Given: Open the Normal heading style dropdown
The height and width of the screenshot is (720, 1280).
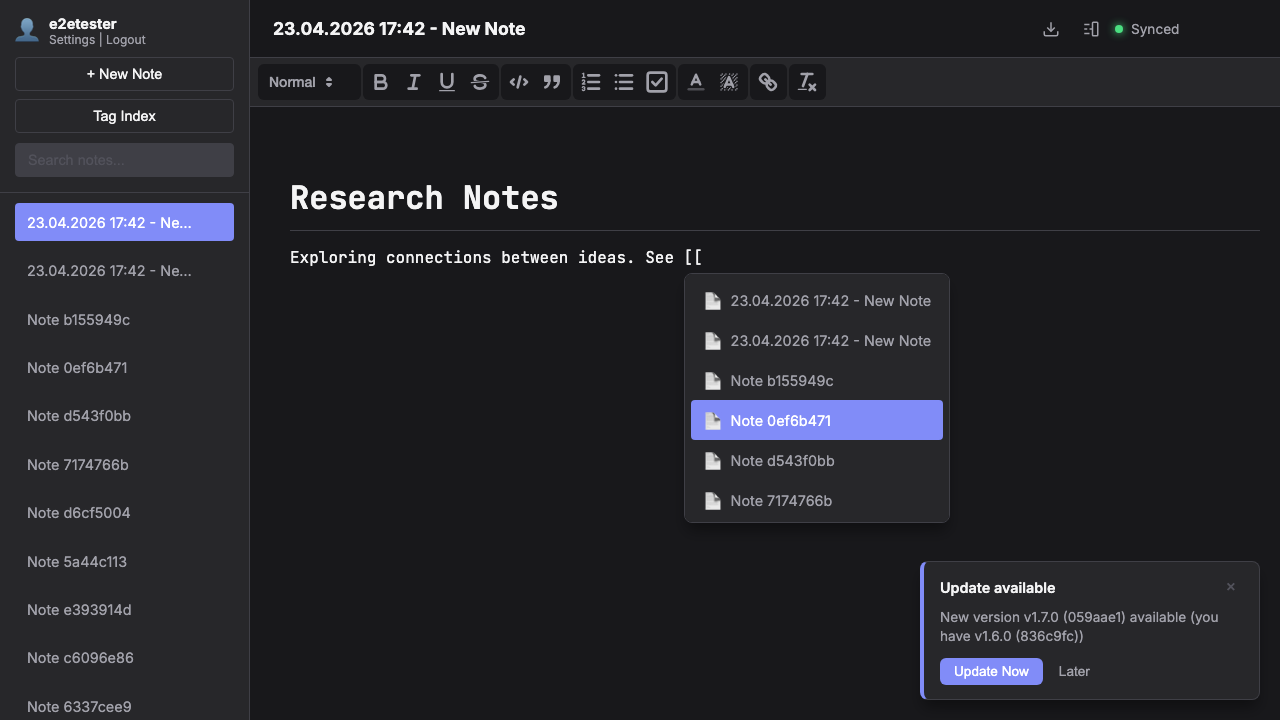Looking at the screenshot, I should coord(300,82).
